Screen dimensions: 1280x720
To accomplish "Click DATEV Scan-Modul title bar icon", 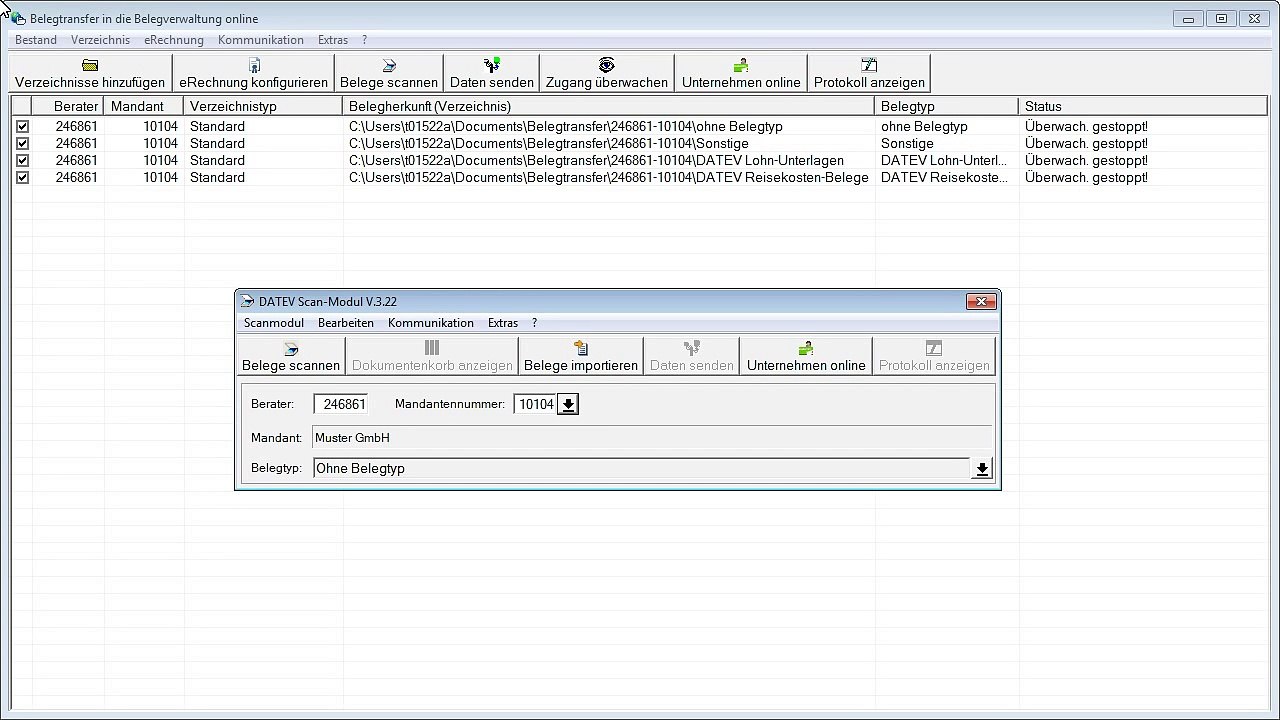I will [x=248, y=301].
